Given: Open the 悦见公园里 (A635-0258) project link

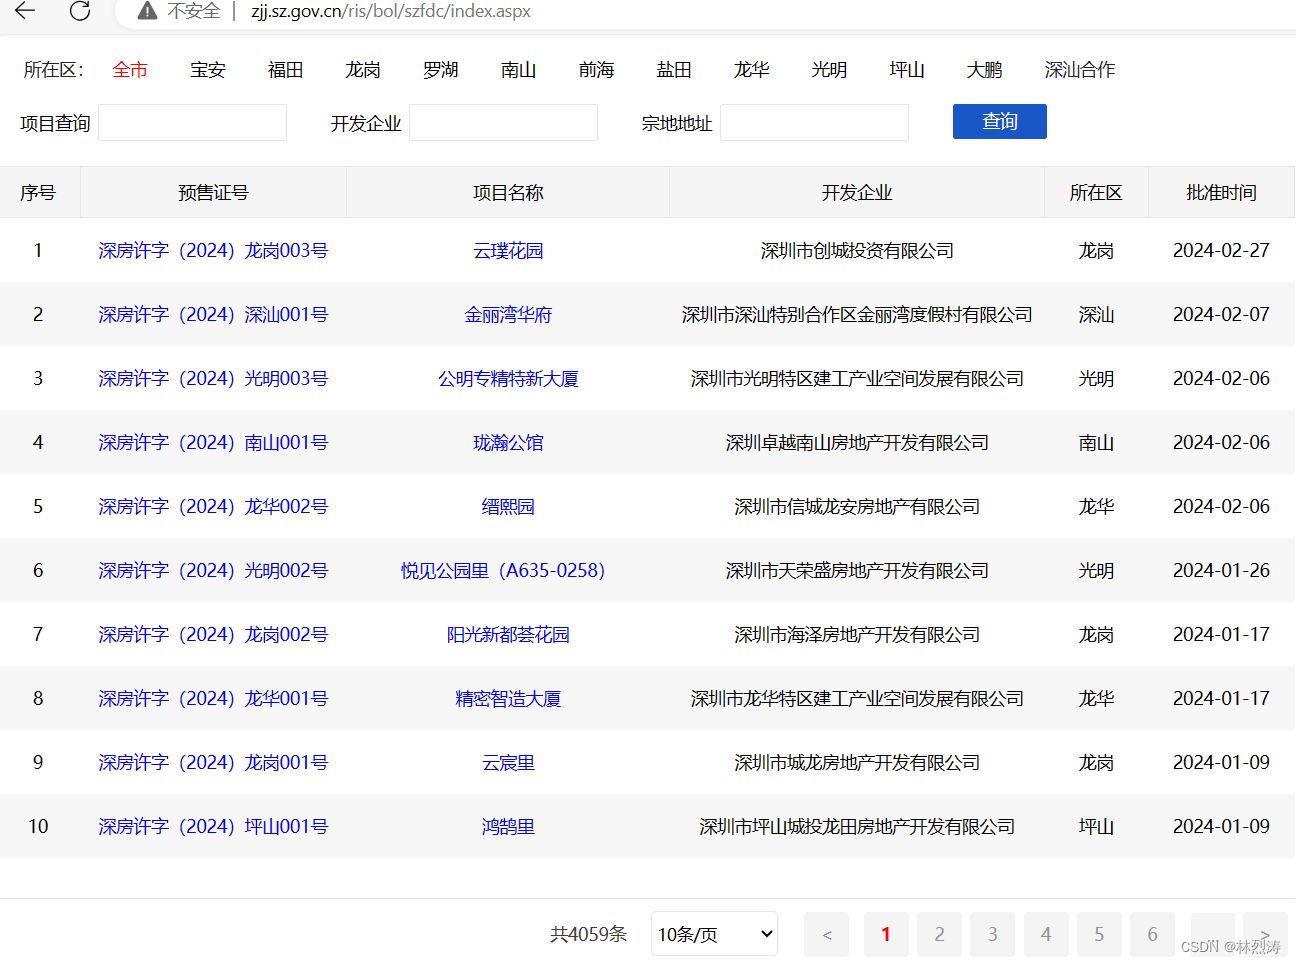Looking at the screenshot, I should tap(503, 571).
